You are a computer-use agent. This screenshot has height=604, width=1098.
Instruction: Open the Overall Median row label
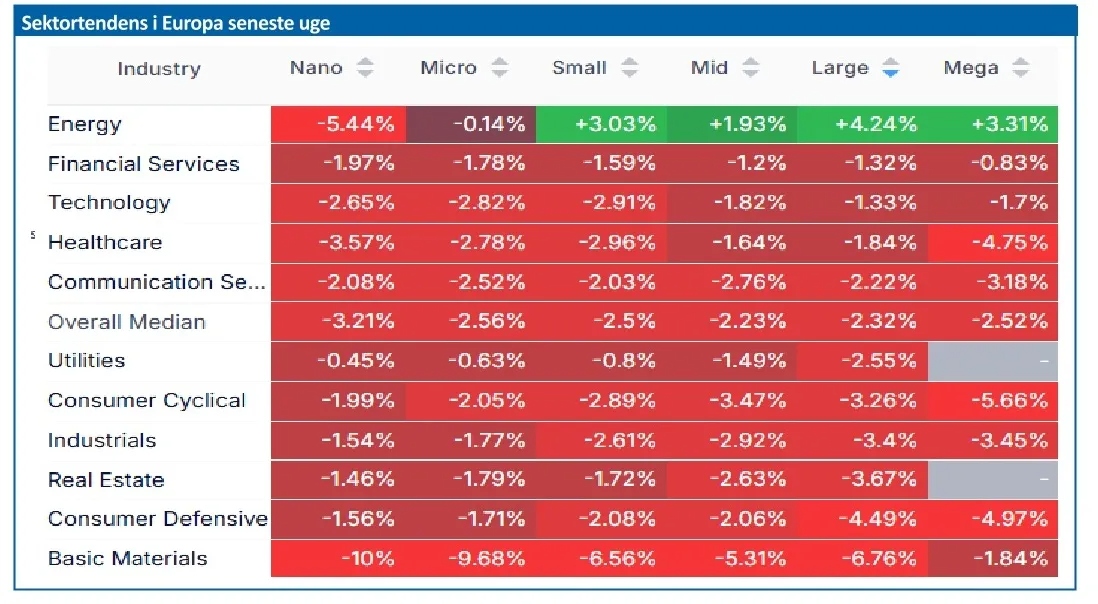coord(127,322)
